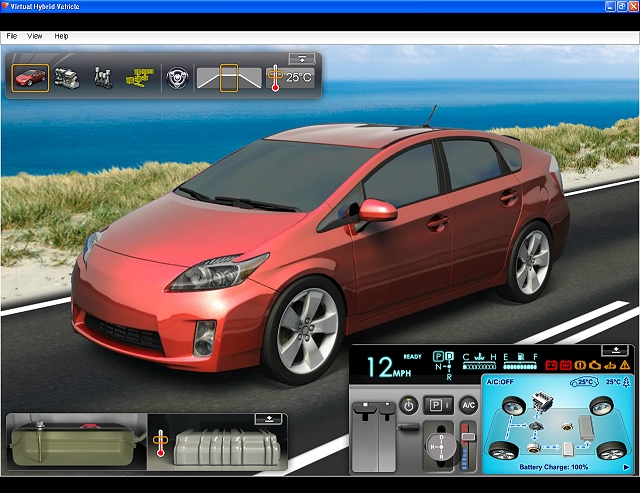640x493 pixels.
Task: Show the yellow wiring diagram view
Action: point(140,77)
